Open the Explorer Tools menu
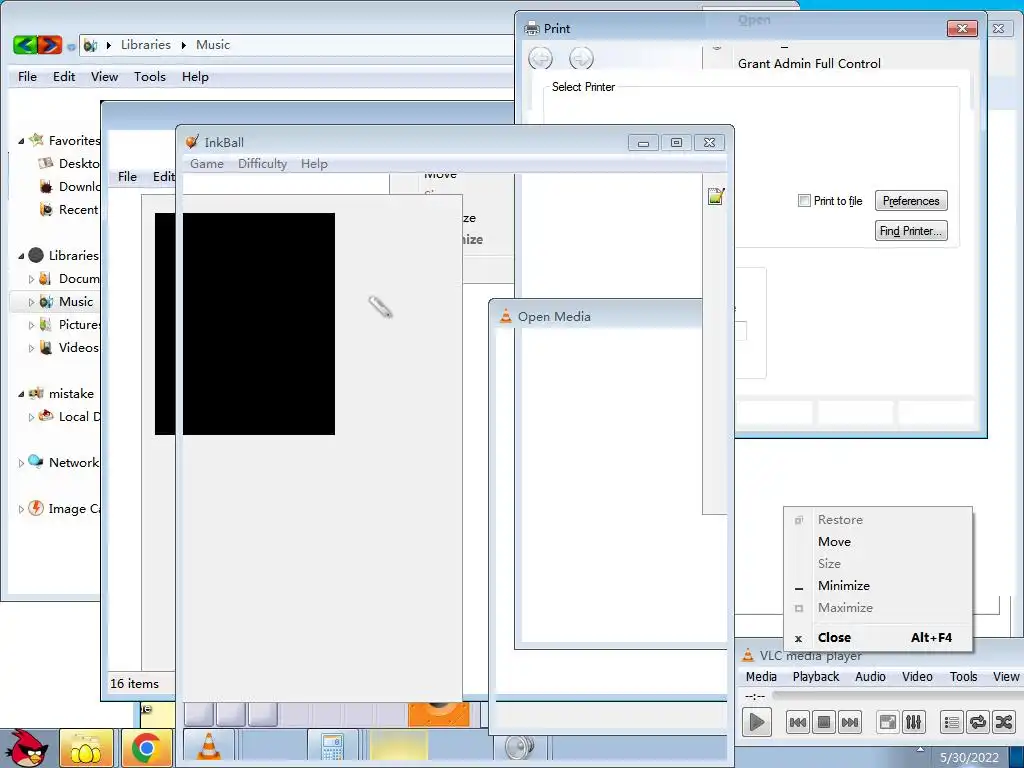The image size is (1024, 768). (150, 76)
